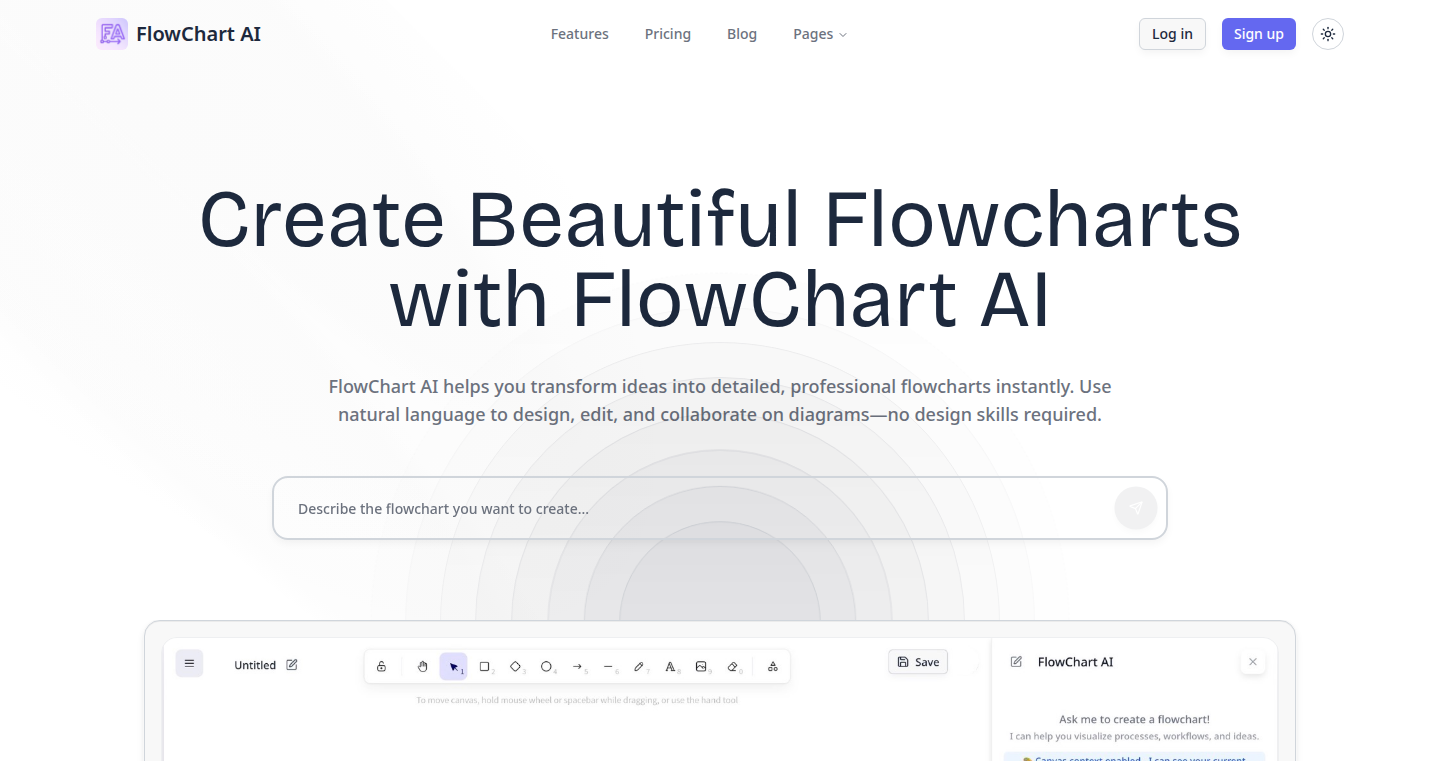1440x761 pixels.
Task: Select the Insert image tool
Action: pyautogui.click(x=702, y=666)
